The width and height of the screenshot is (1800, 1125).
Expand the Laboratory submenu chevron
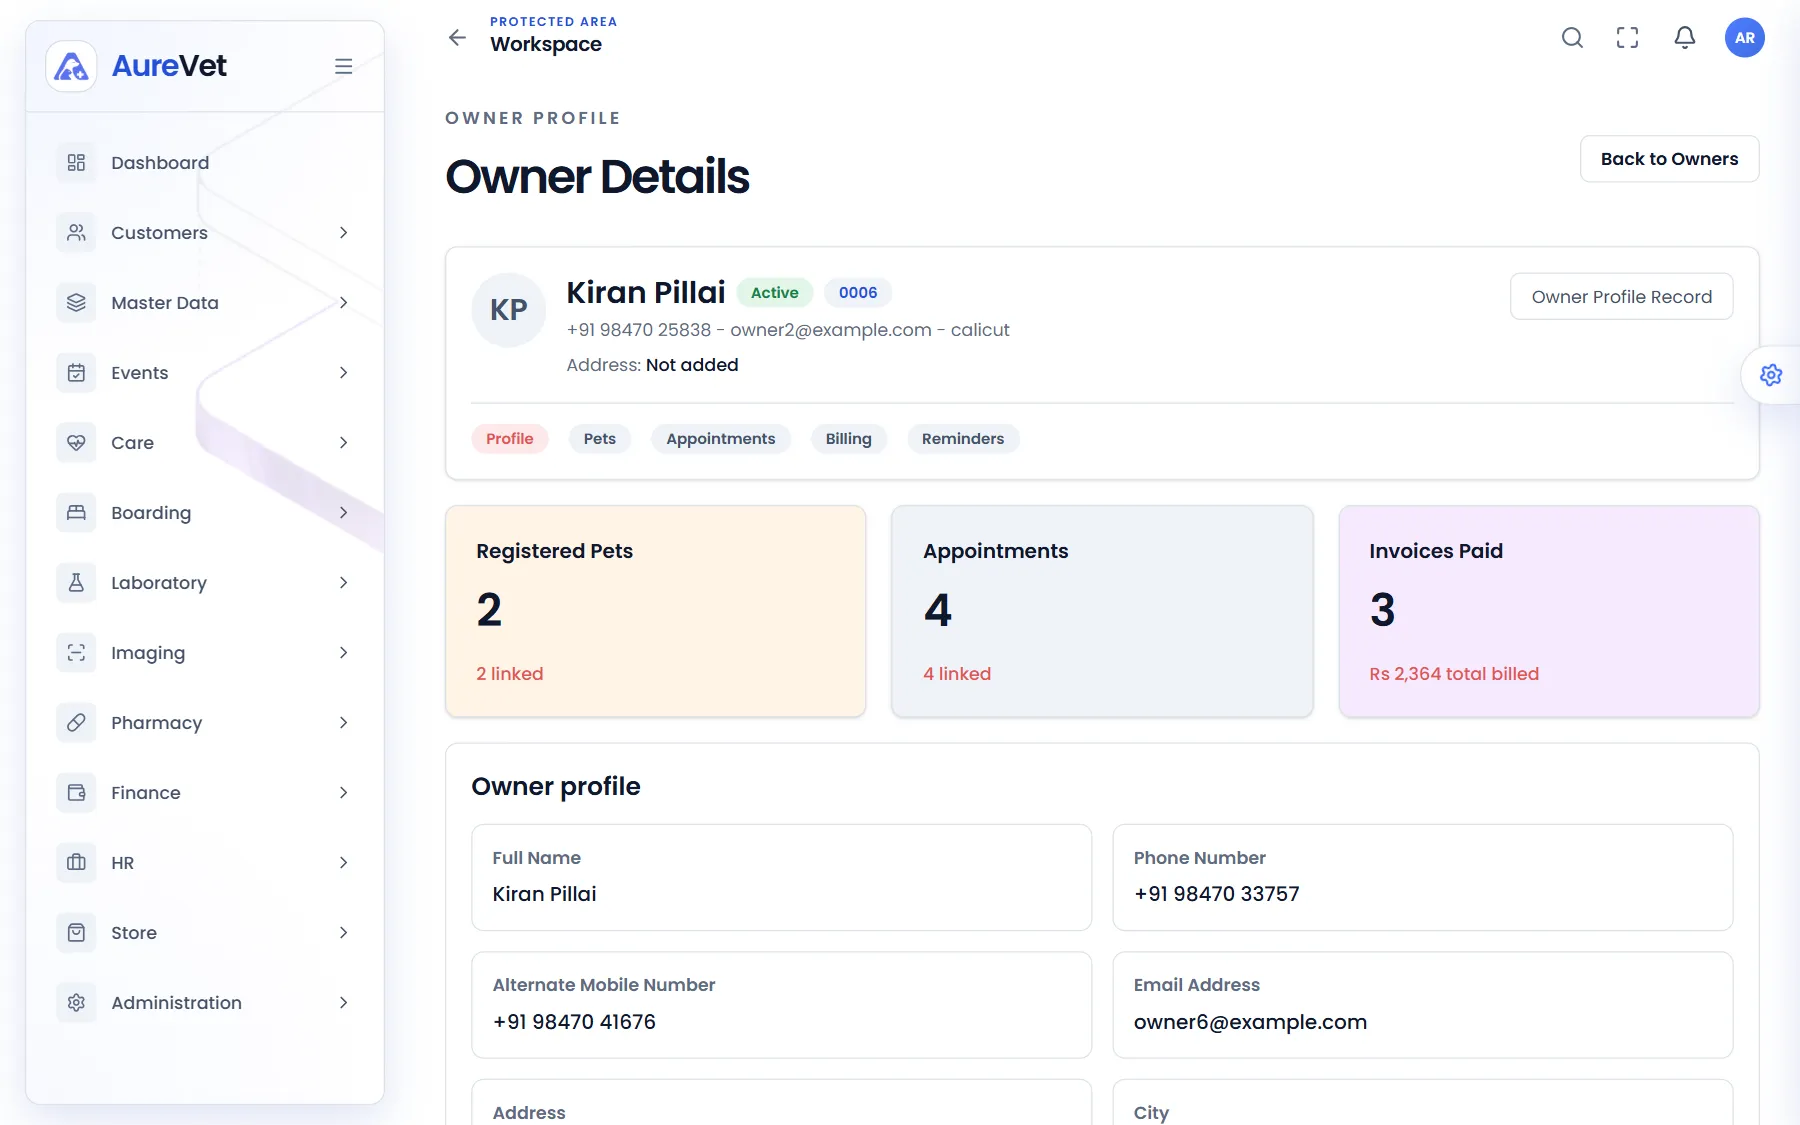click(x=343, y=582)
